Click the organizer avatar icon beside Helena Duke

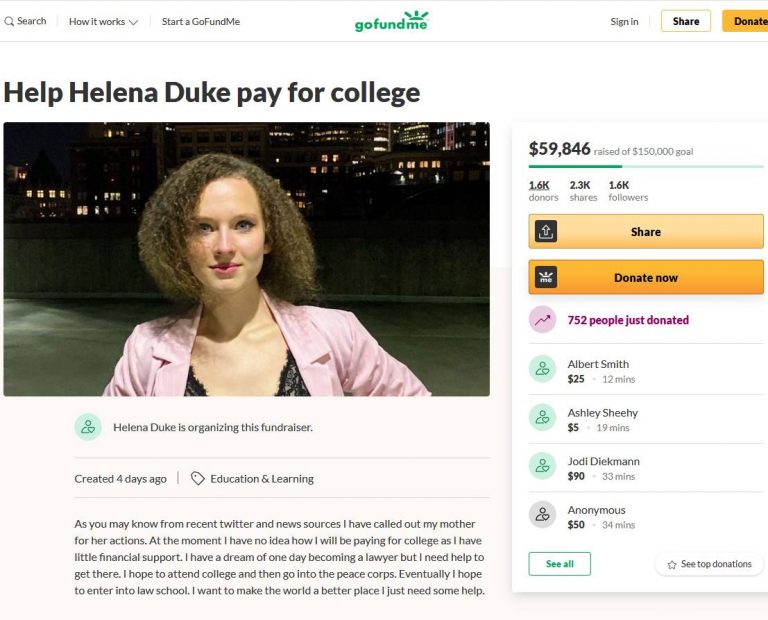[88, 427]
